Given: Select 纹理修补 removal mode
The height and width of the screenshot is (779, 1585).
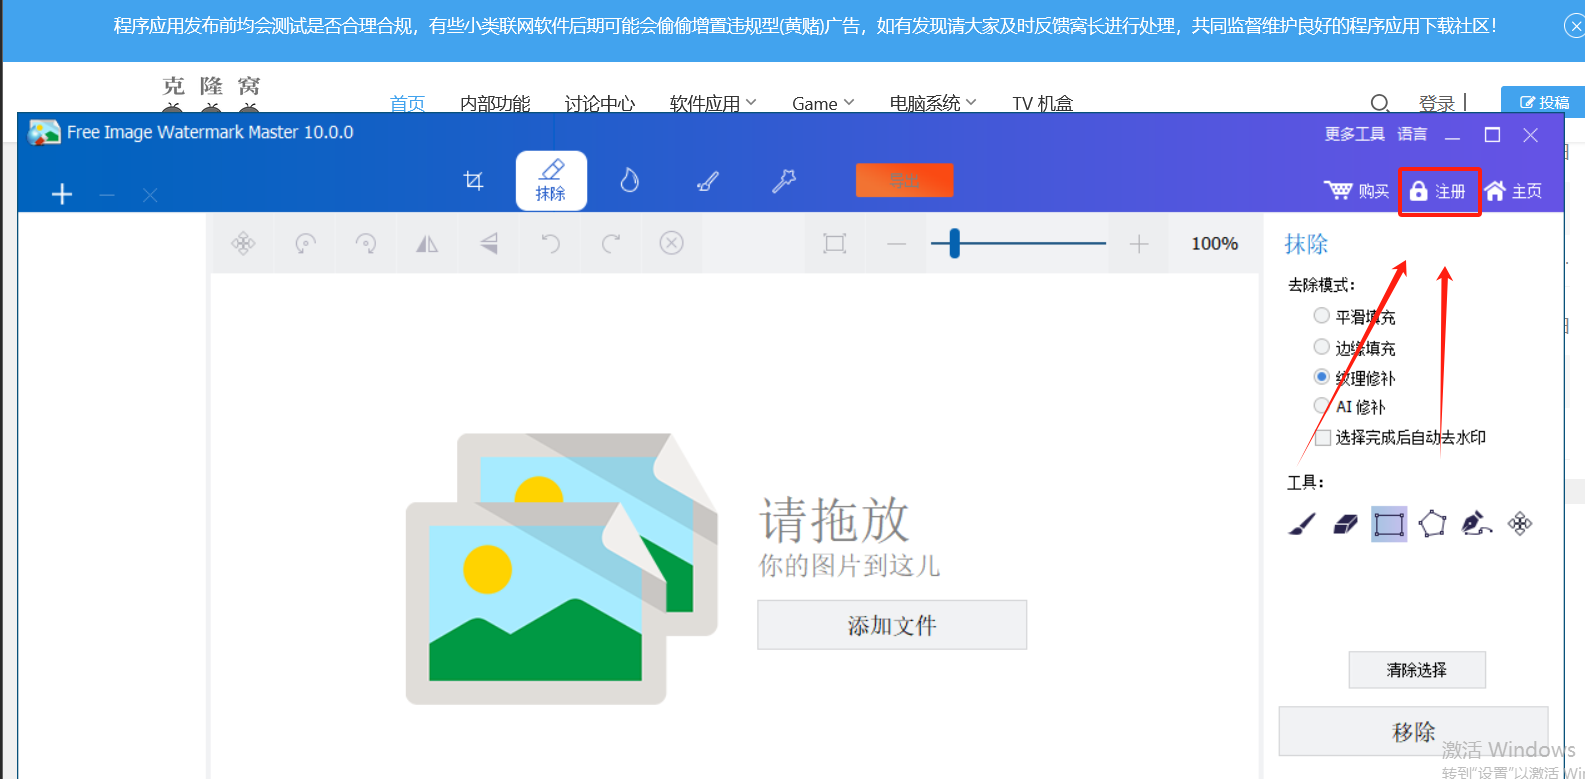Looking at the screenshot, I should coord(1321,377).
